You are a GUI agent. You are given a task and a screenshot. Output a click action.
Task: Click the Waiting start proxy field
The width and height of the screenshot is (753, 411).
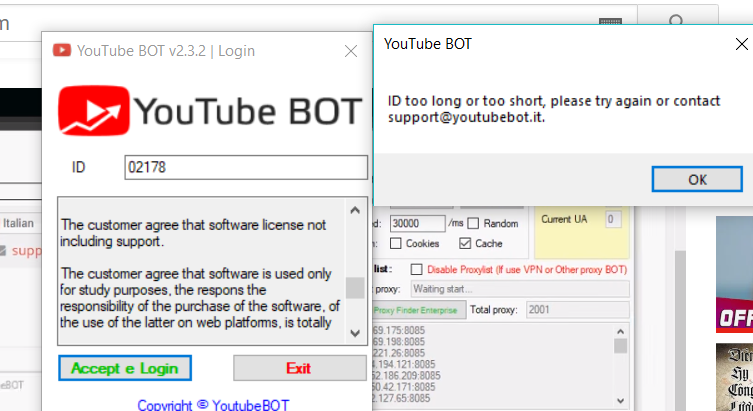click(x=520, y=289)
